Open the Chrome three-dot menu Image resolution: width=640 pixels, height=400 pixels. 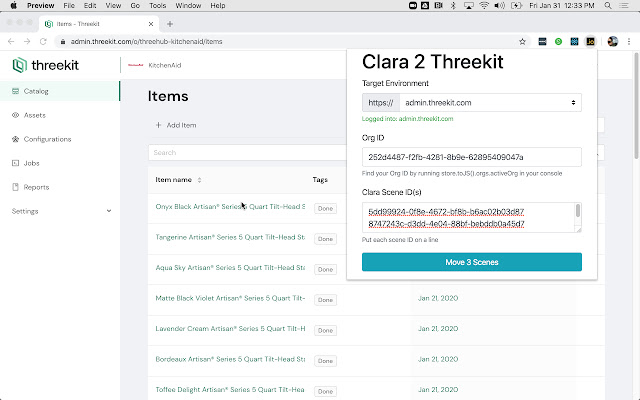pos(629,41)
